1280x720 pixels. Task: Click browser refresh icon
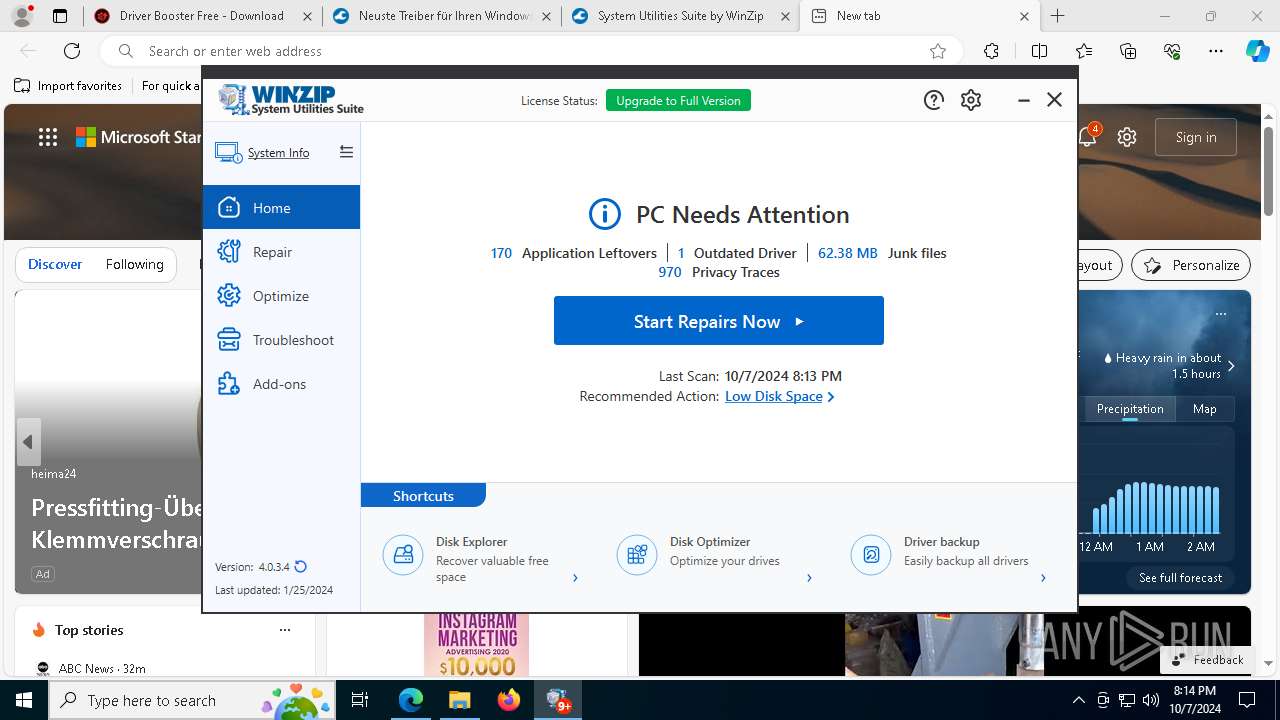(x=72, y=51)
